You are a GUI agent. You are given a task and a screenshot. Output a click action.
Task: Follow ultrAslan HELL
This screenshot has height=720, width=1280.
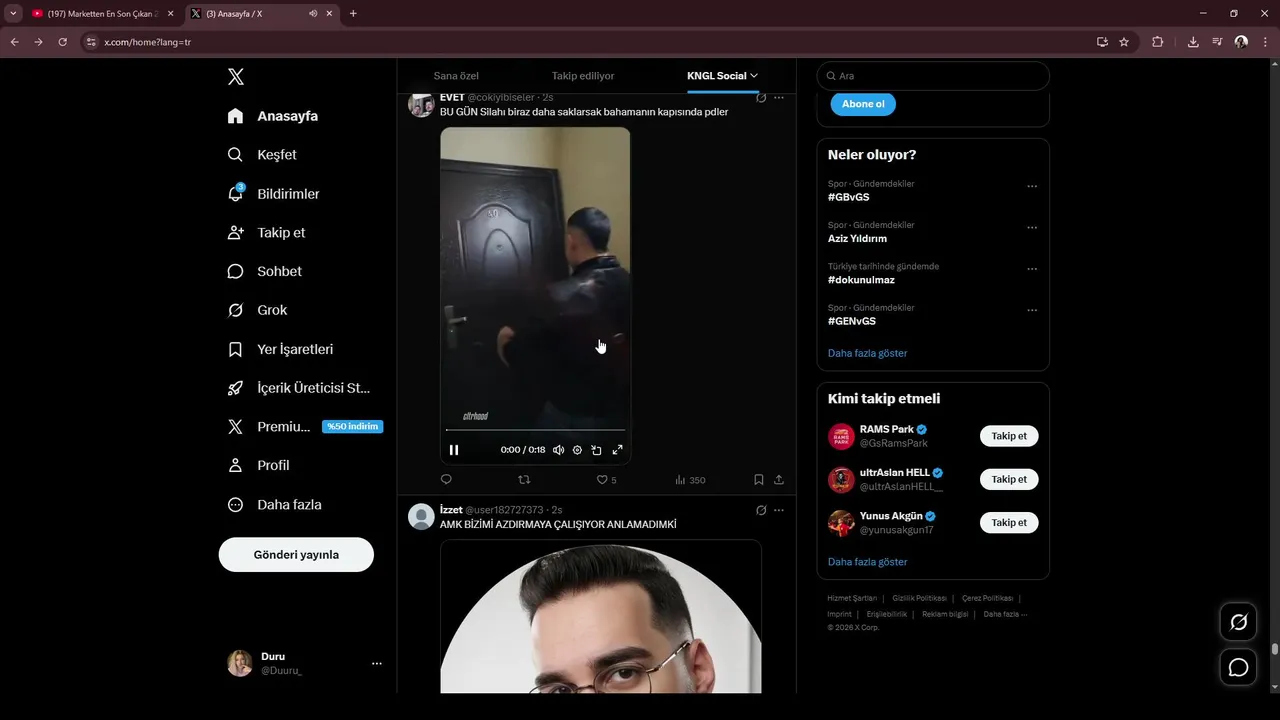(1009, 479)
